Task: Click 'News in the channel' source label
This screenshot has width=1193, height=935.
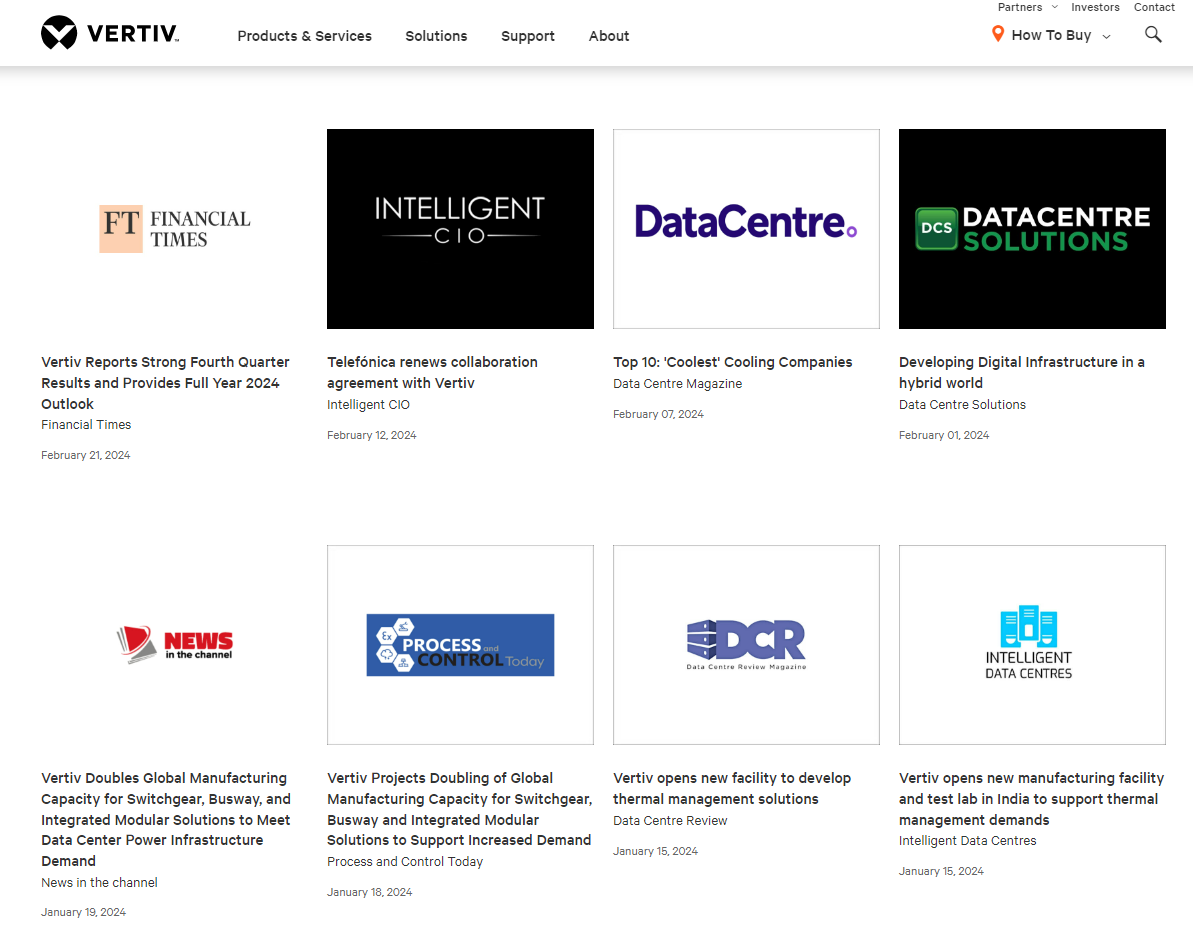Action: pyautogui.click(x=99, y=883)
